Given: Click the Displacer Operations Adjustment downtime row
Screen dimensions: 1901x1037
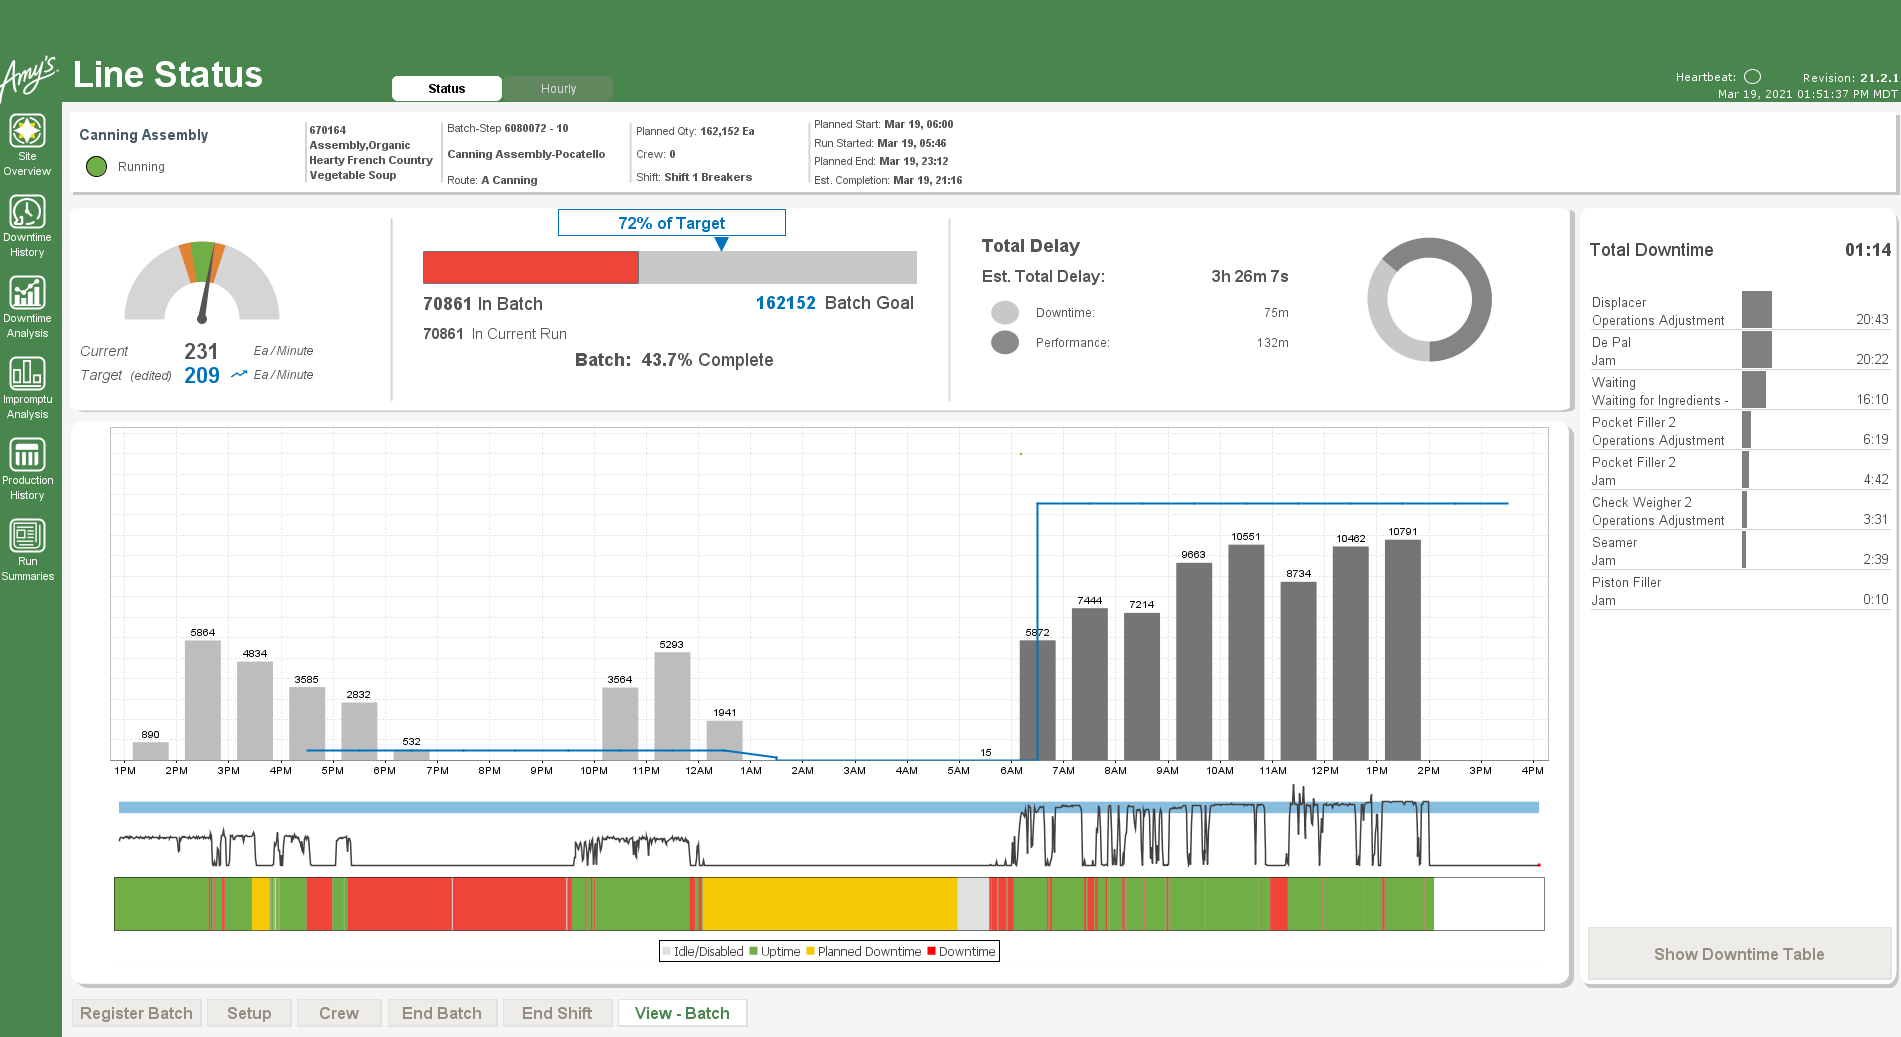Looking at the screenshot, I should [x=1740, y=310].
